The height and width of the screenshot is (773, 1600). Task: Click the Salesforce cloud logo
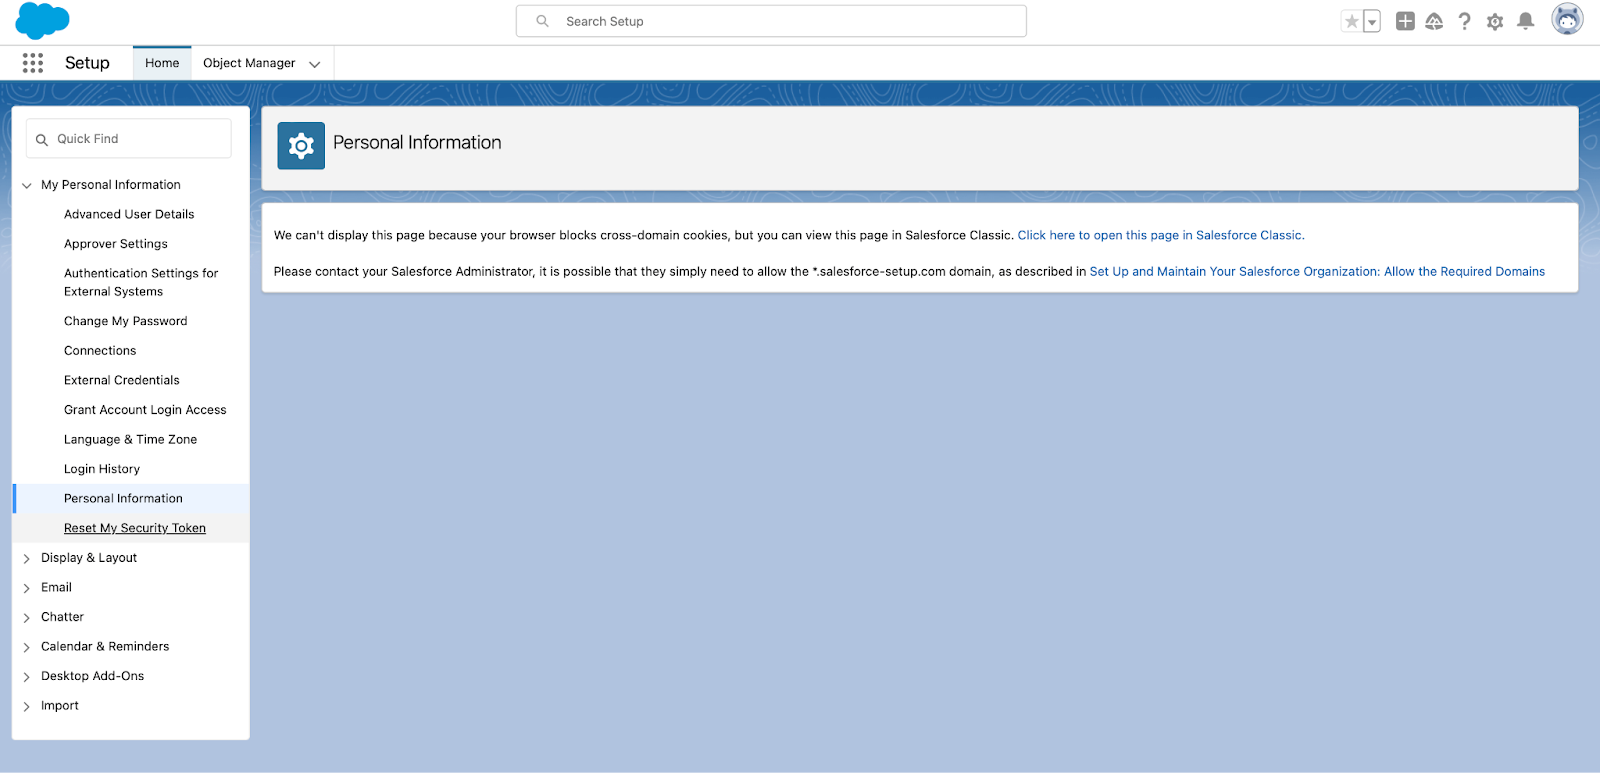coord(42,21)
